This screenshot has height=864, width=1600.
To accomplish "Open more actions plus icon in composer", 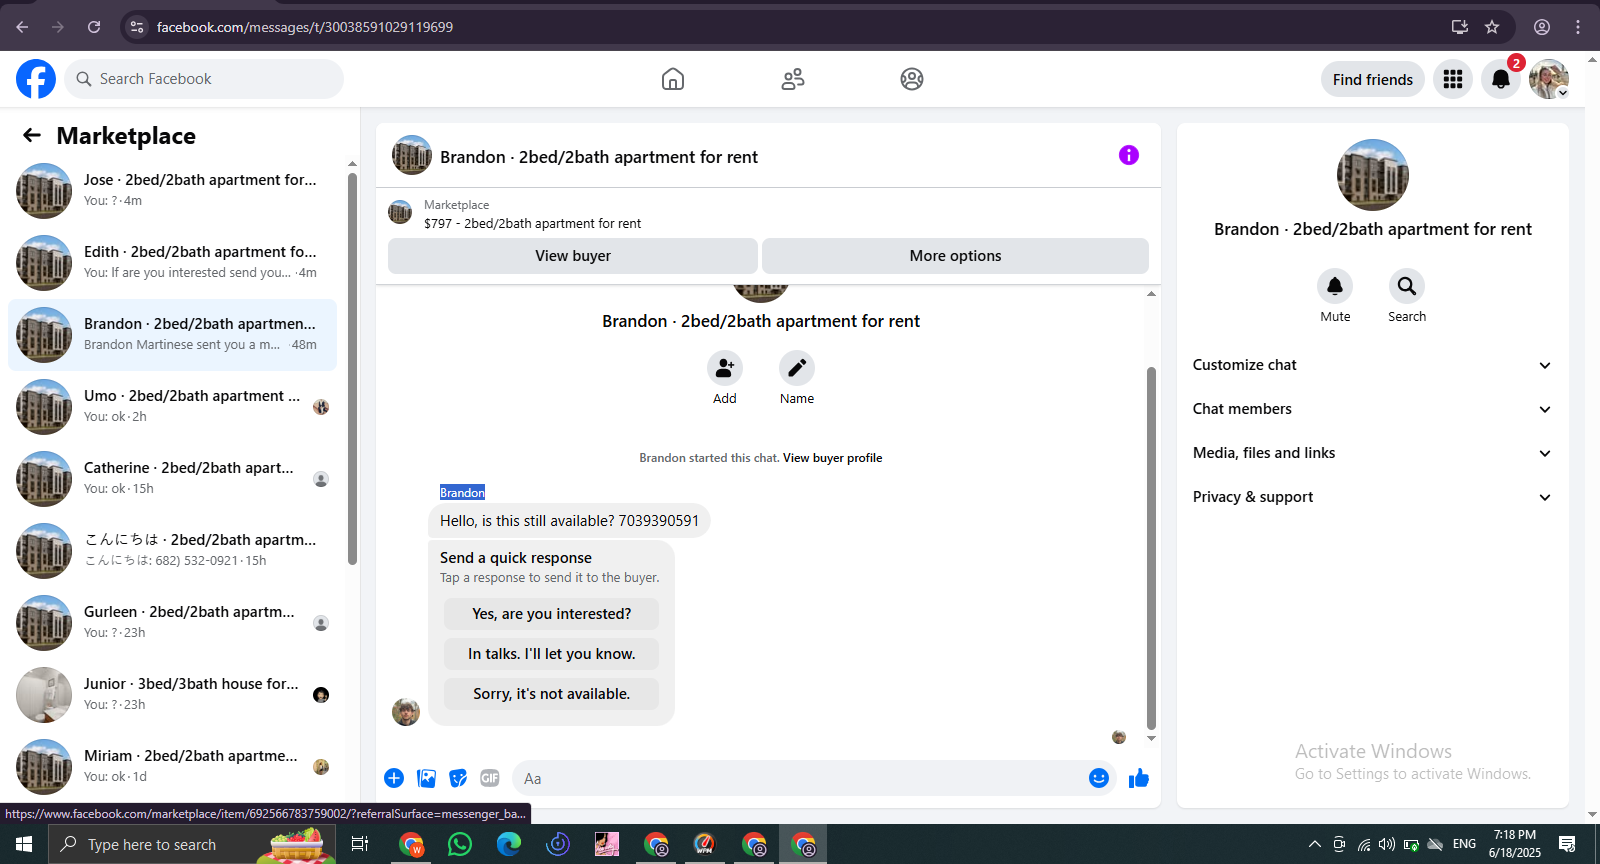I will (x=394, y=778).
